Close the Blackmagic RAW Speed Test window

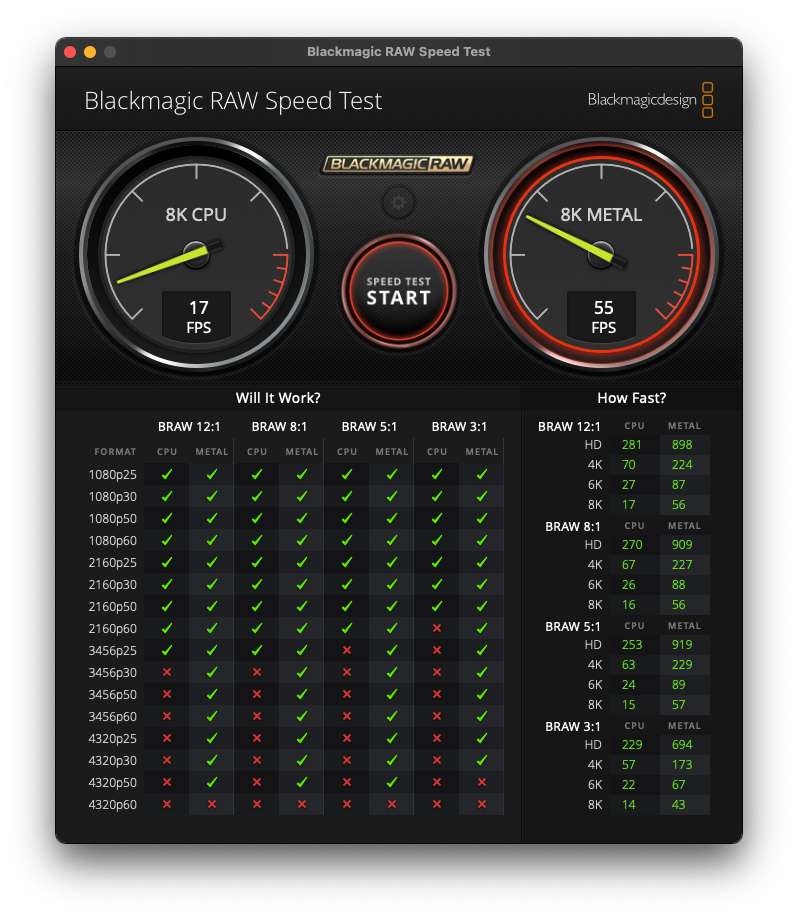coord(70,52)
